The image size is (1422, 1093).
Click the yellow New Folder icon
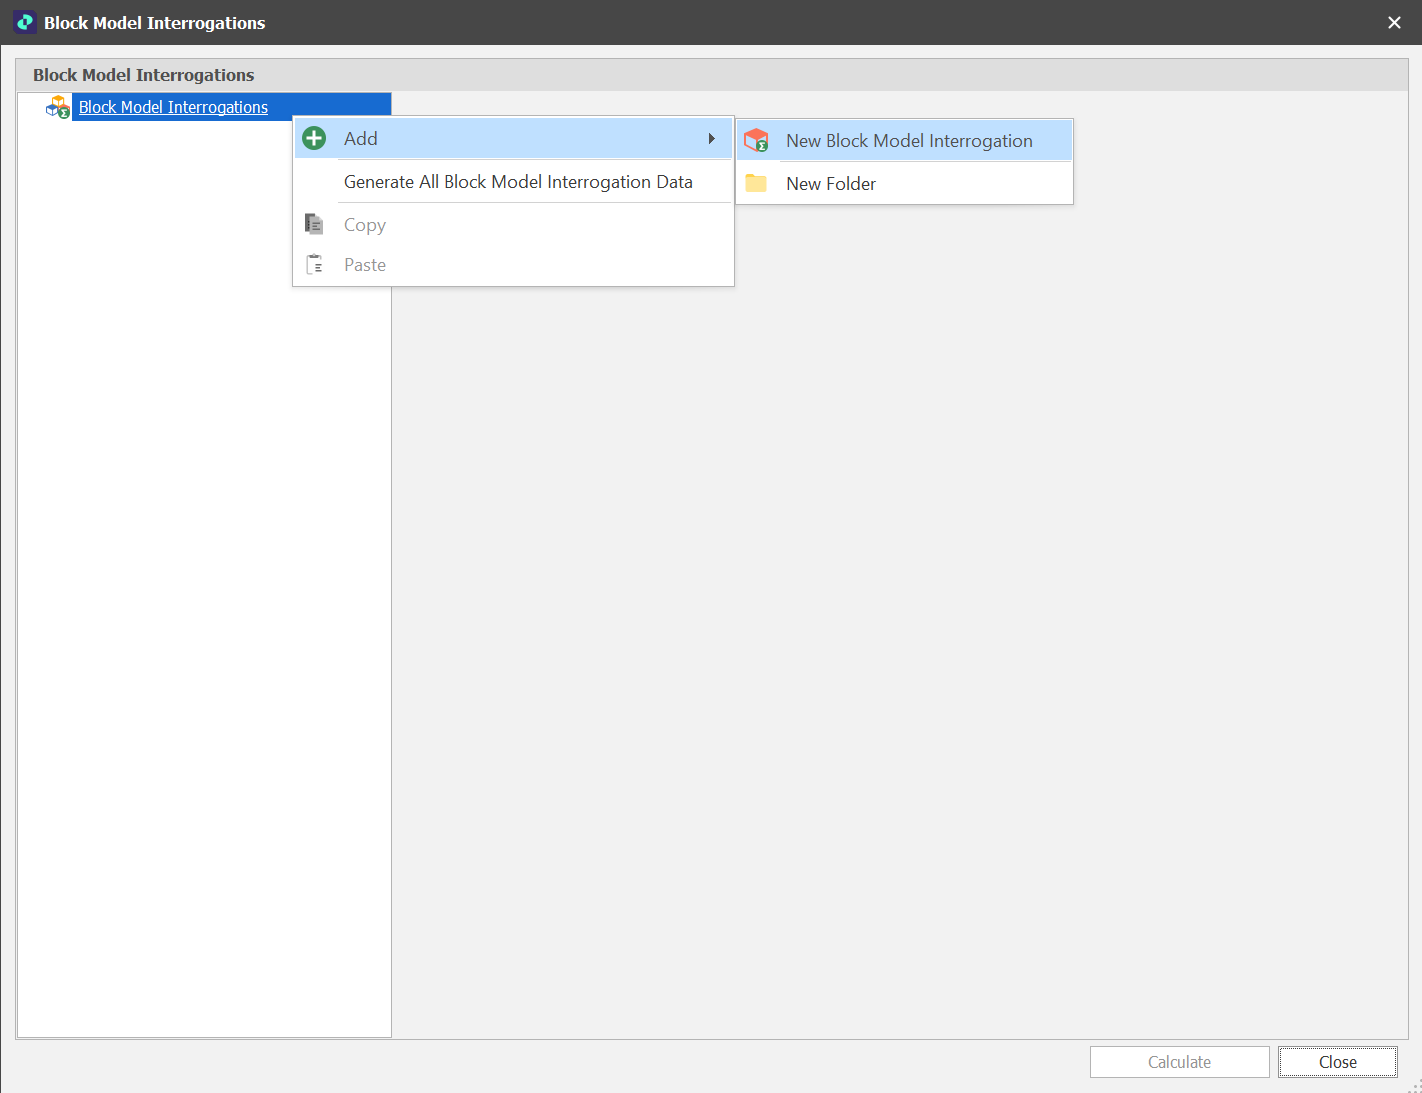(x=756, y=184)
